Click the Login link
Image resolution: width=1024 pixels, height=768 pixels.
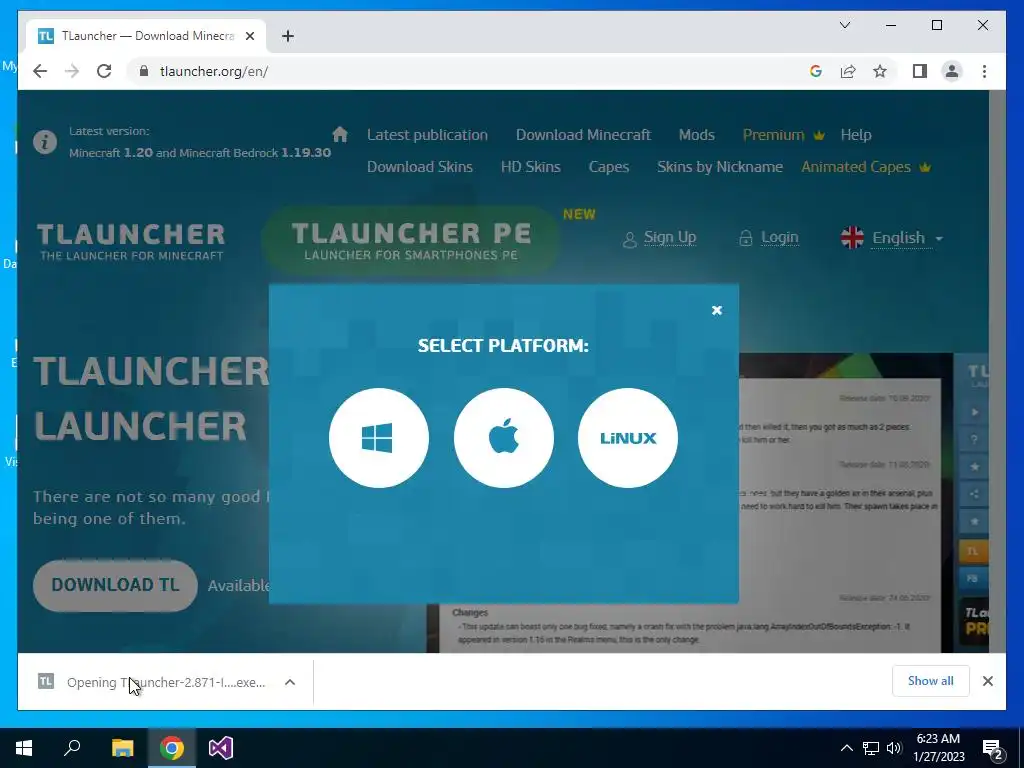(769, 238)
